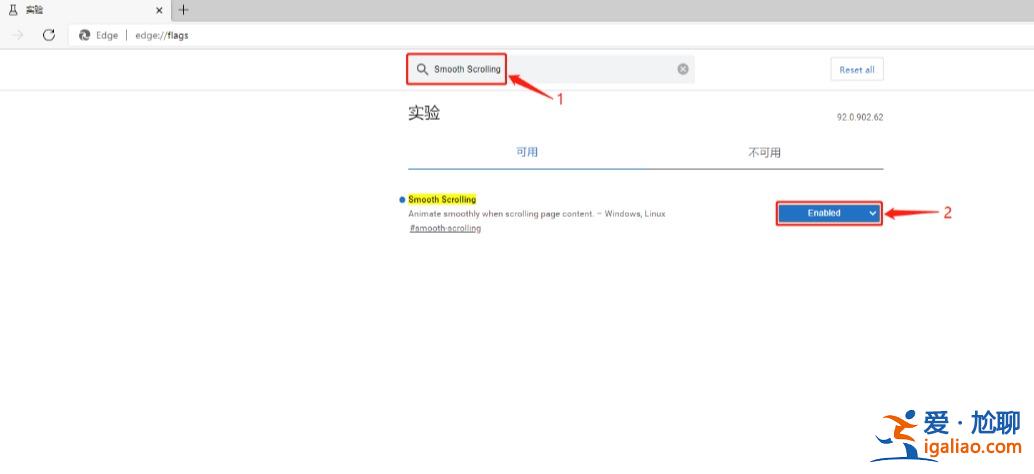1034x474 pixels.
Task: Click the flask icon on the browser tab
Action: pos(13,10)
